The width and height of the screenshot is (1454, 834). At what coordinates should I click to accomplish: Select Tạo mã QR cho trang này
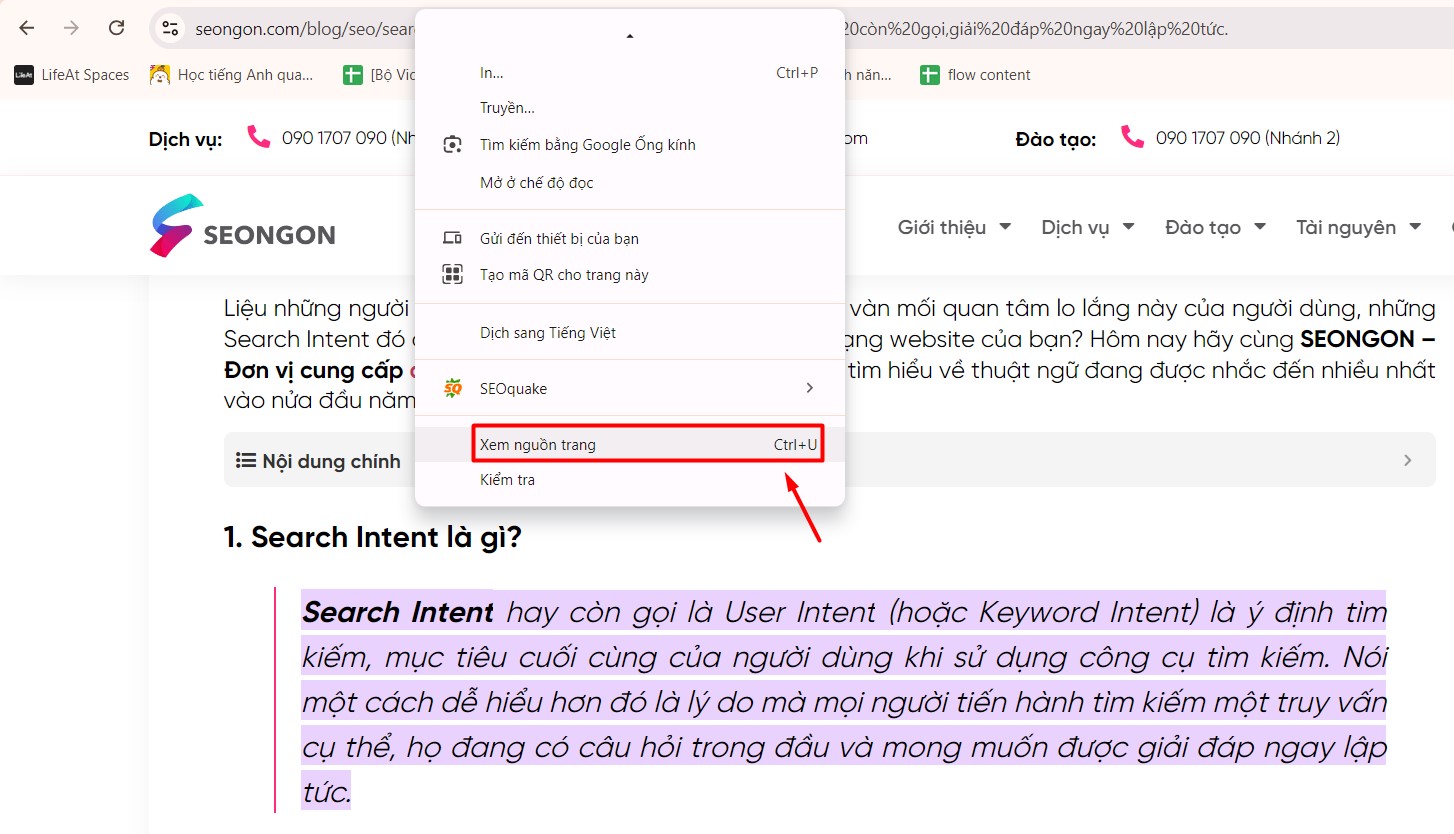point(630,275)
